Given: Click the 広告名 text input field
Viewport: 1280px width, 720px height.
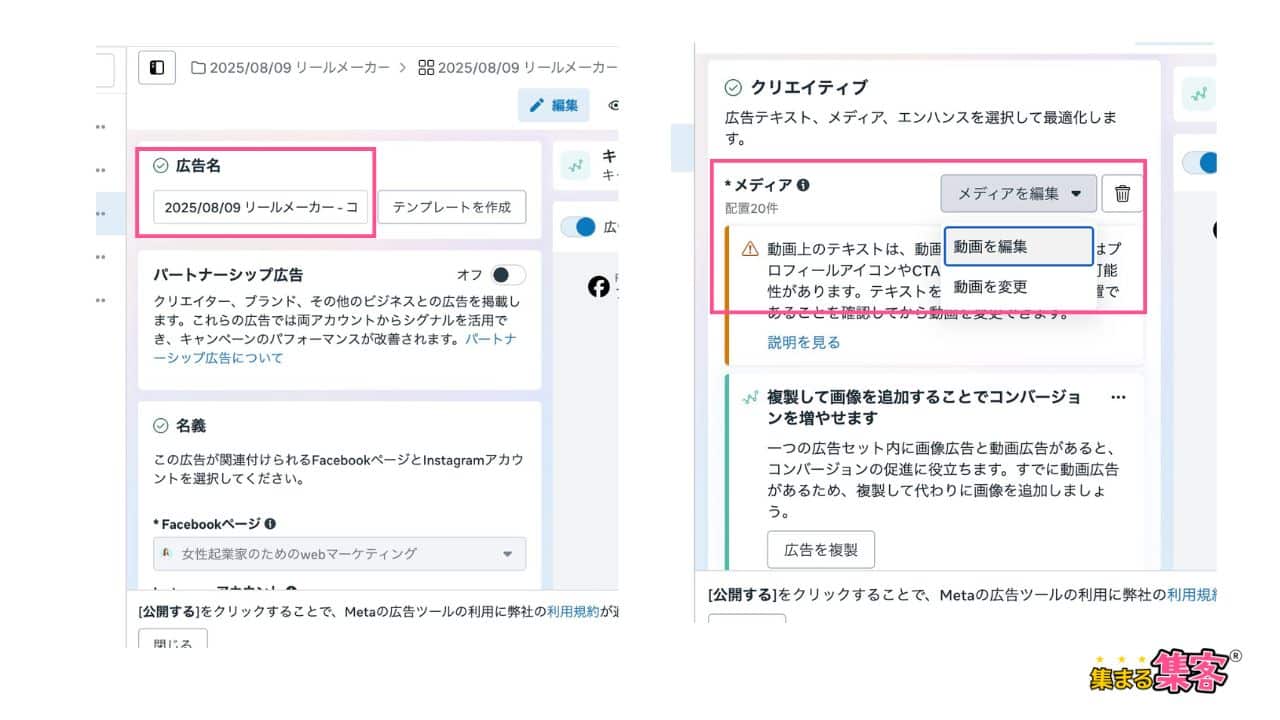Looking at the screenshot, I should 260,207.
